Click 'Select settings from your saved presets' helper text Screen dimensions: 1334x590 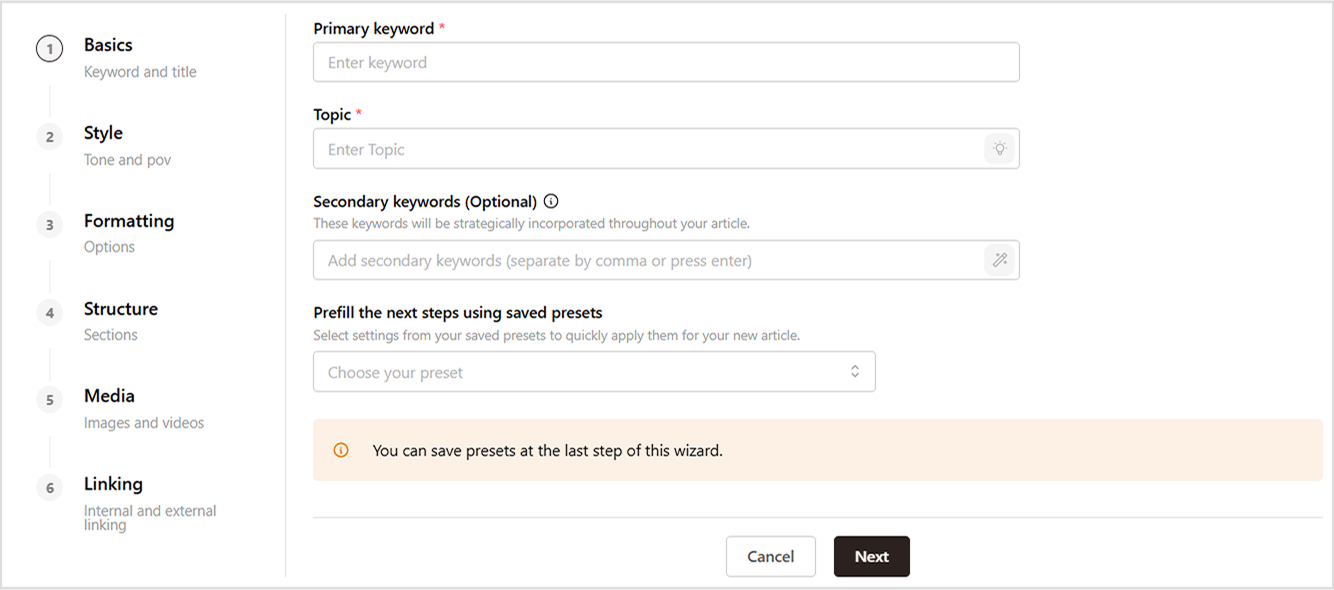point(556,336)
